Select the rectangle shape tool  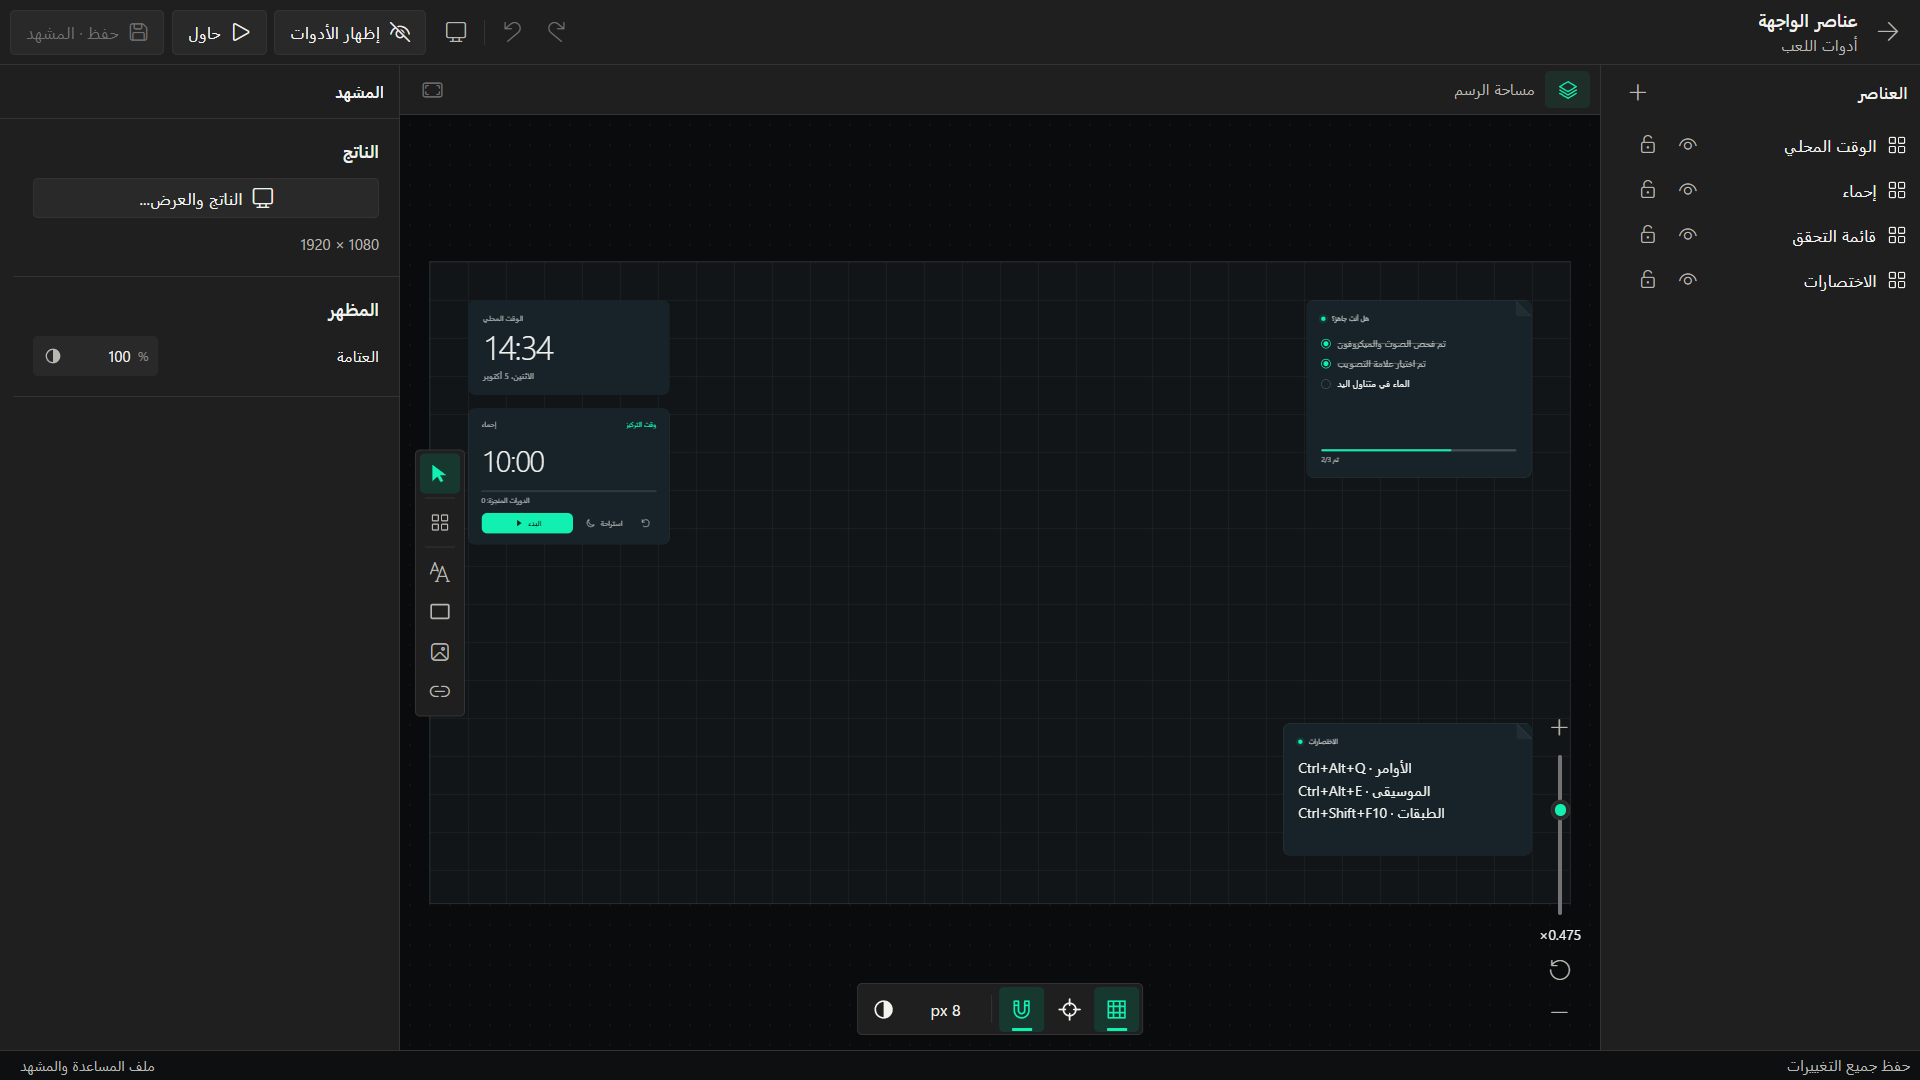point(439,612)
